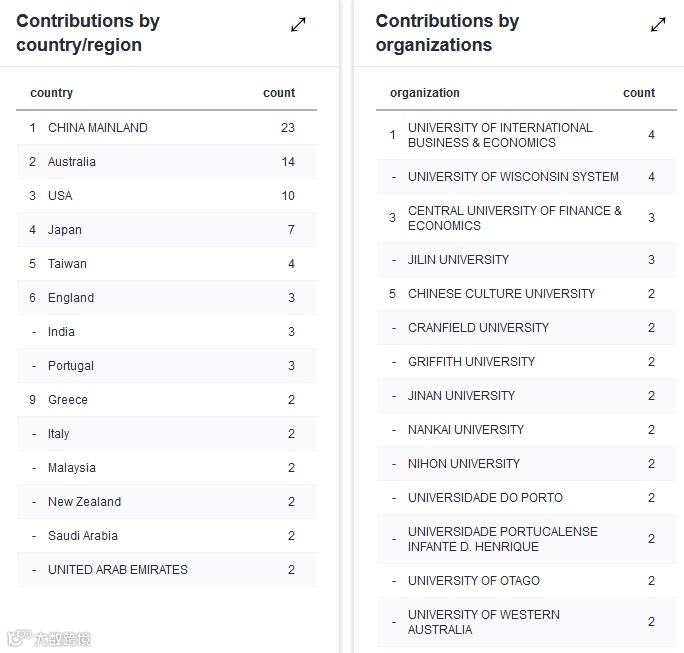The image size is (684, 653).
Task: Click JILIN UNIVERSITY entry
Action: pos(458,260)
